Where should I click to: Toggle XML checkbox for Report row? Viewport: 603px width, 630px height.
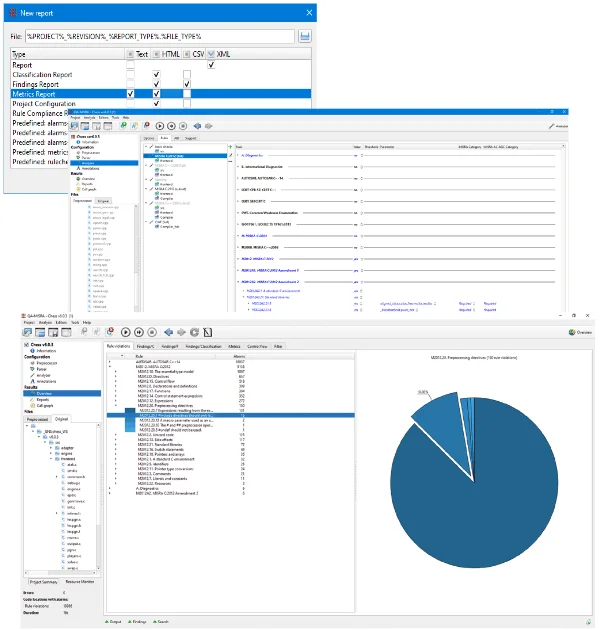pos(211,65)
